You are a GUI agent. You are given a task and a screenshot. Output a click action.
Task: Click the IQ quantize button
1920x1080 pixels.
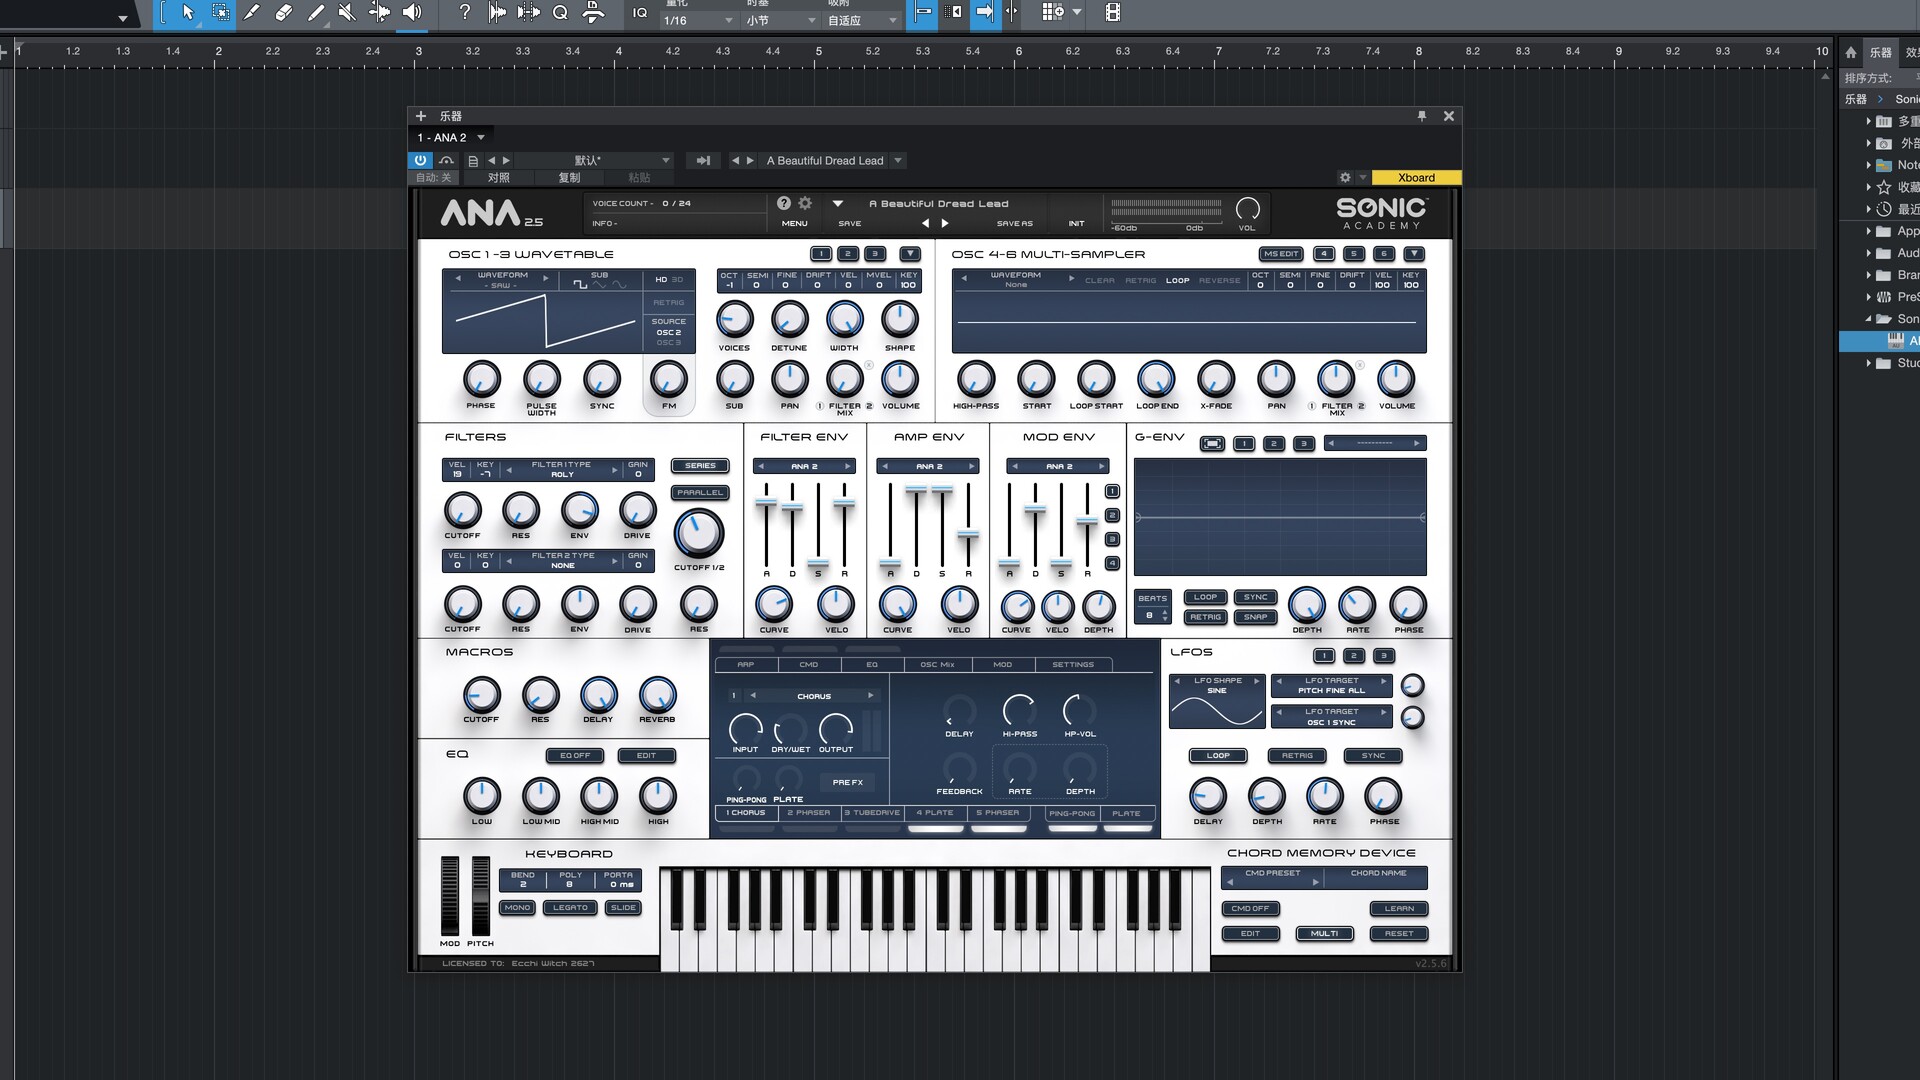tap(640, 13)
